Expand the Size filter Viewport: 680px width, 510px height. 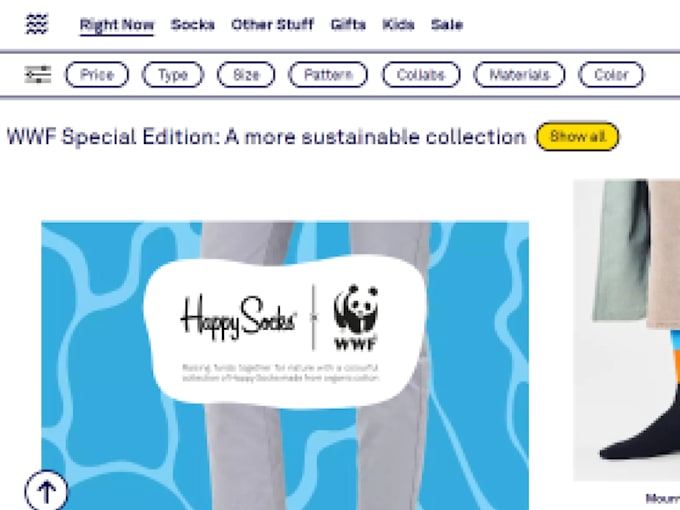(x=246, y=75)
